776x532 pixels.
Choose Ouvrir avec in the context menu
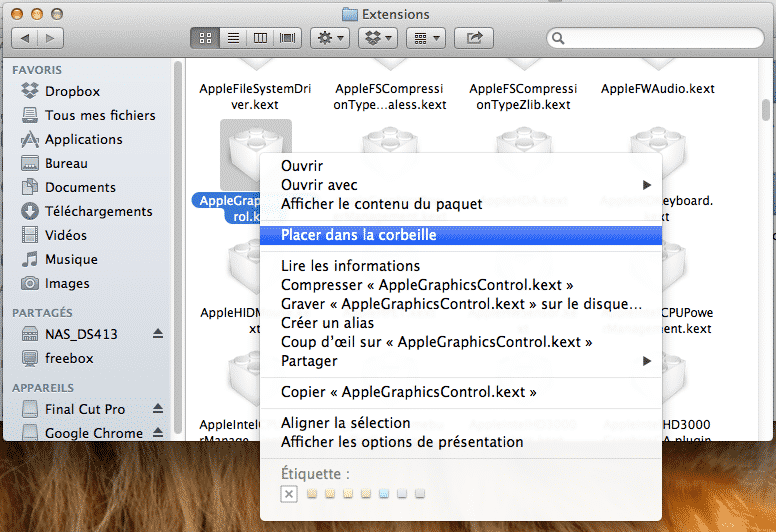(x=461, y=185)
